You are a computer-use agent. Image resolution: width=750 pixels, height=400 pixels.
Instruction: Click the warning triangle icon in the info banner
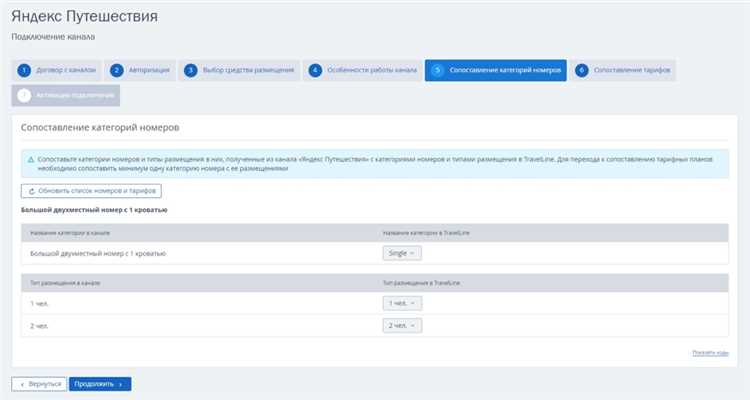coord(31,160)
